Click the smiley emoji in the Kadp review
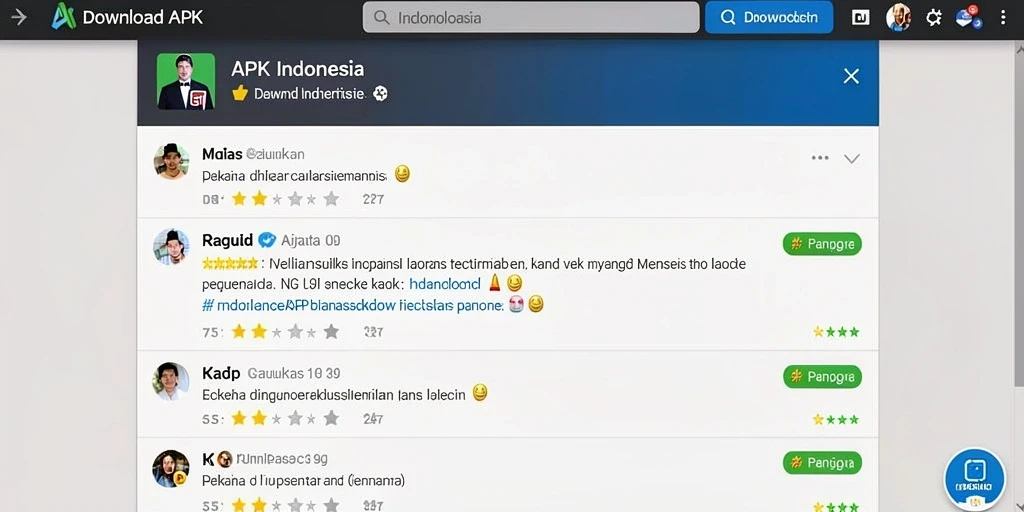 tap(480, 392)
